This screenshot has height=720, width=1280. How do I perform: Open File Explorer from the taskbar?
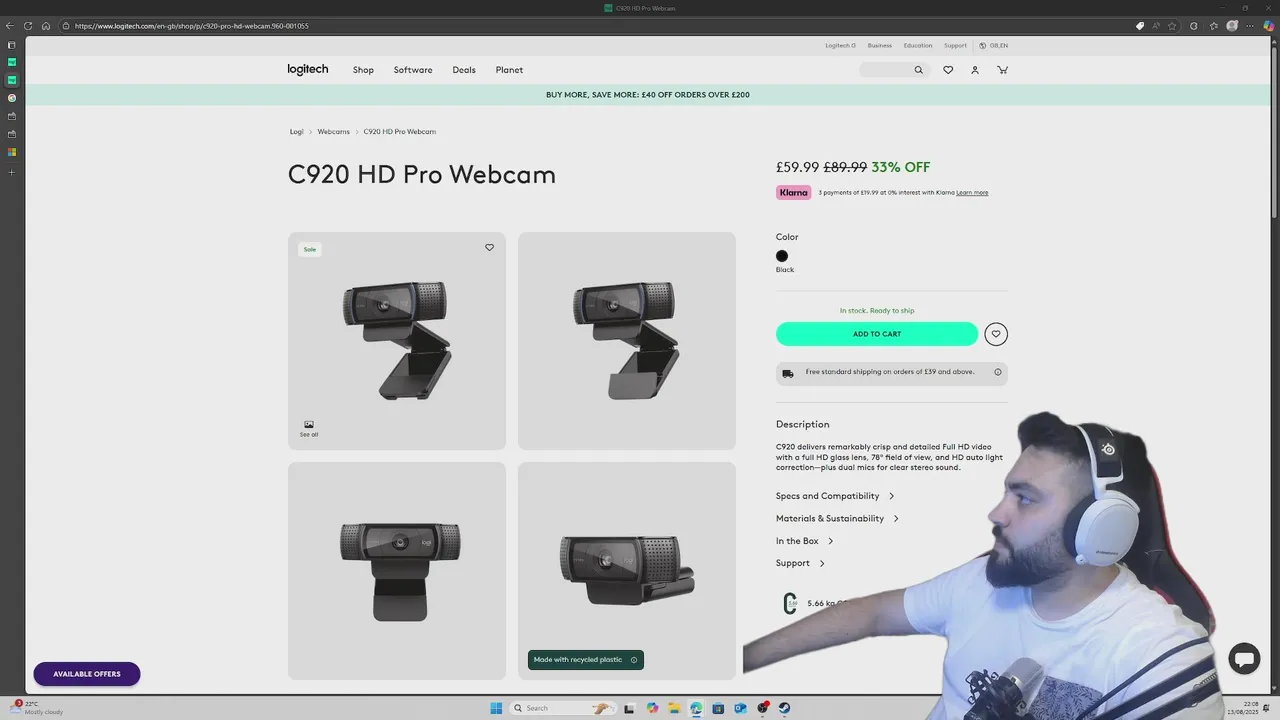coord(674,708)
